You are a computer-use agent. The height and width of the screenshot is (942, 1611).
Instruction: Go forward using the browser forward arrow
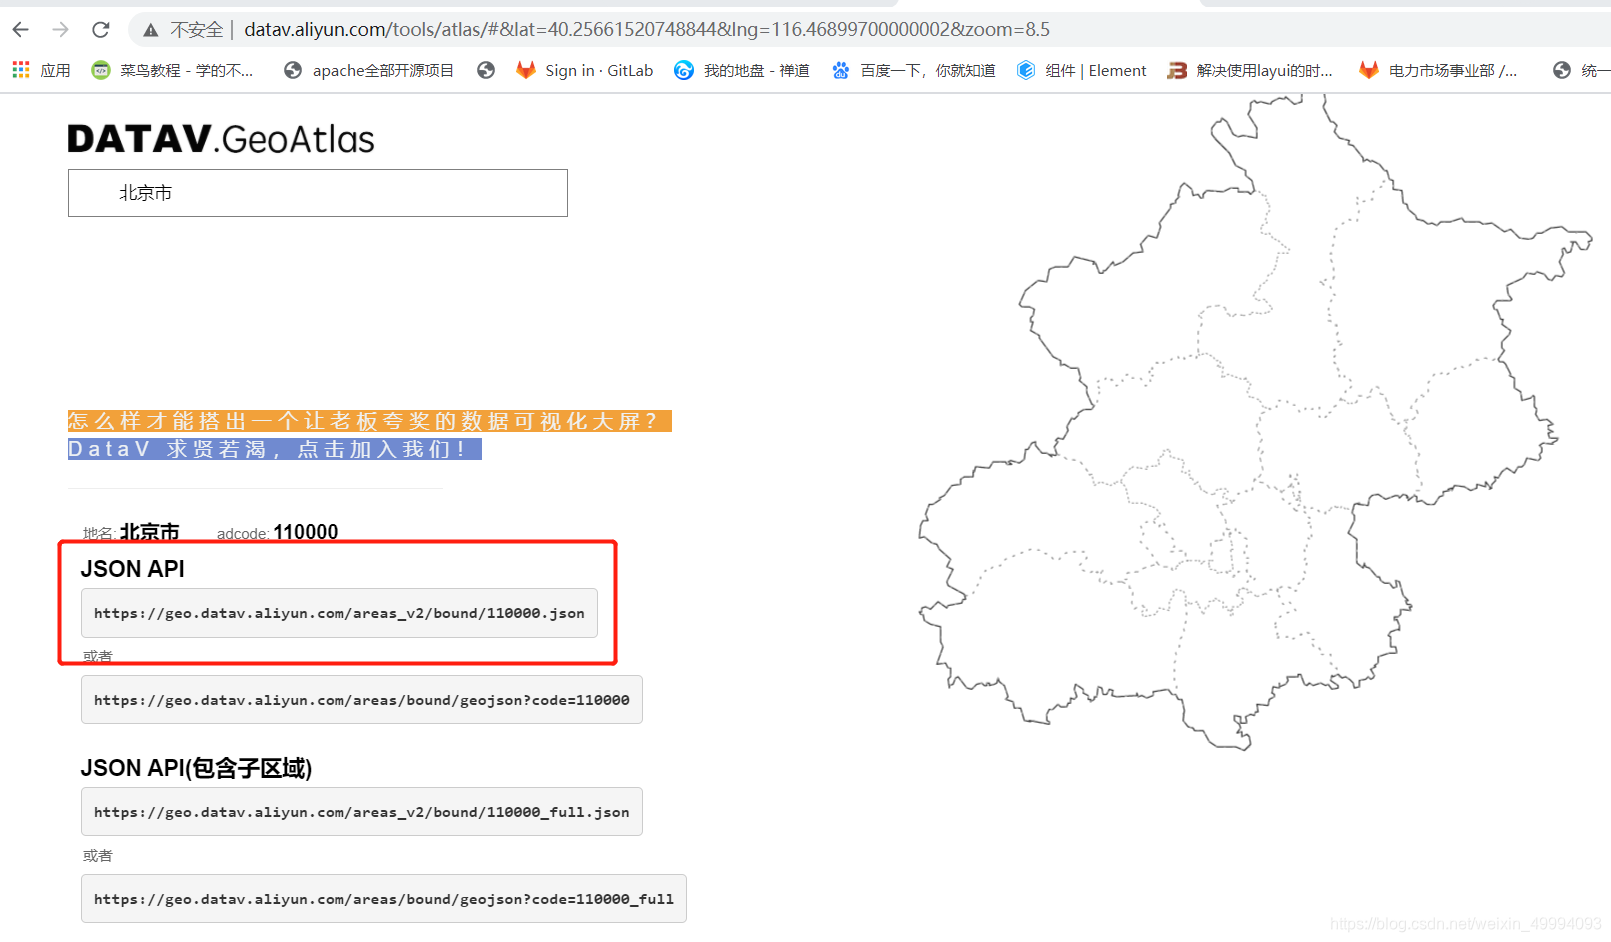[61, 30]
